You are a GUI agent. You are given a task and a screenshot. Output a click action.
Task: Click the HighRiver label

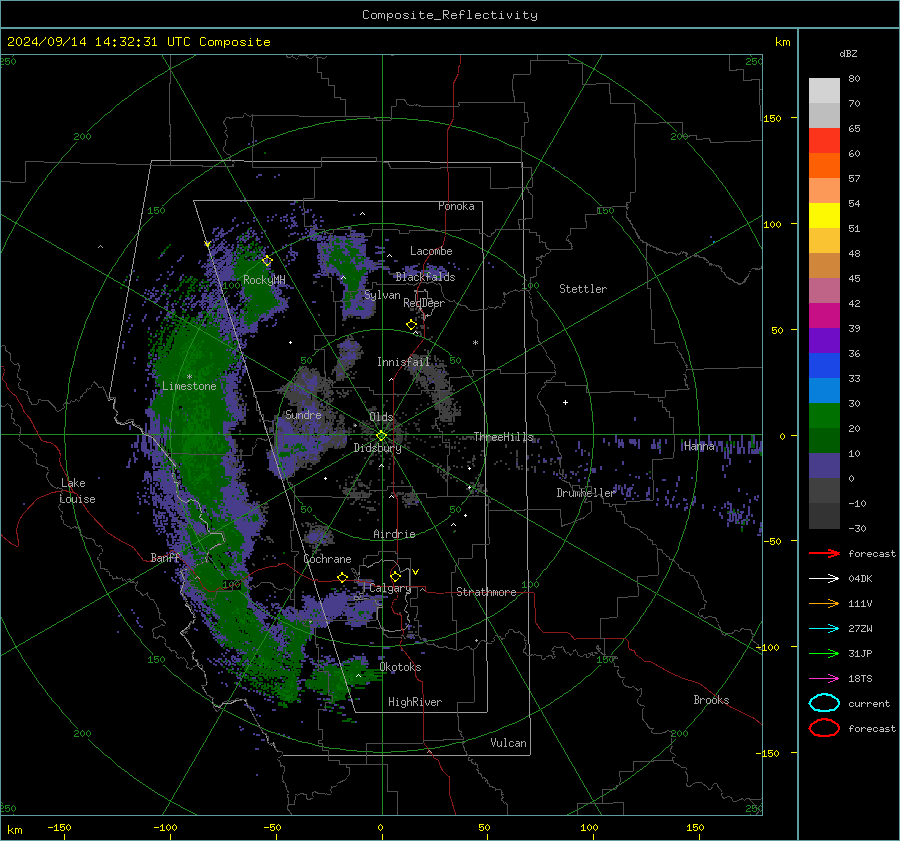[415, 702]
